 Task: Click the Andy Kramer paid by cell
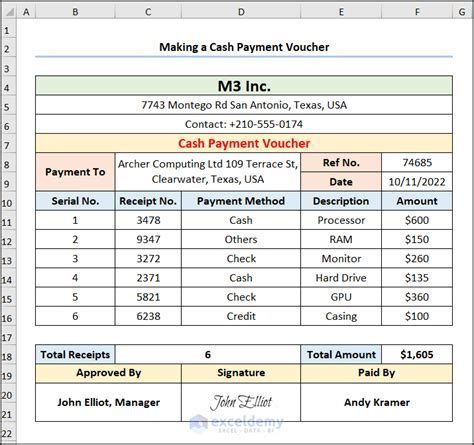click(377, 402)
